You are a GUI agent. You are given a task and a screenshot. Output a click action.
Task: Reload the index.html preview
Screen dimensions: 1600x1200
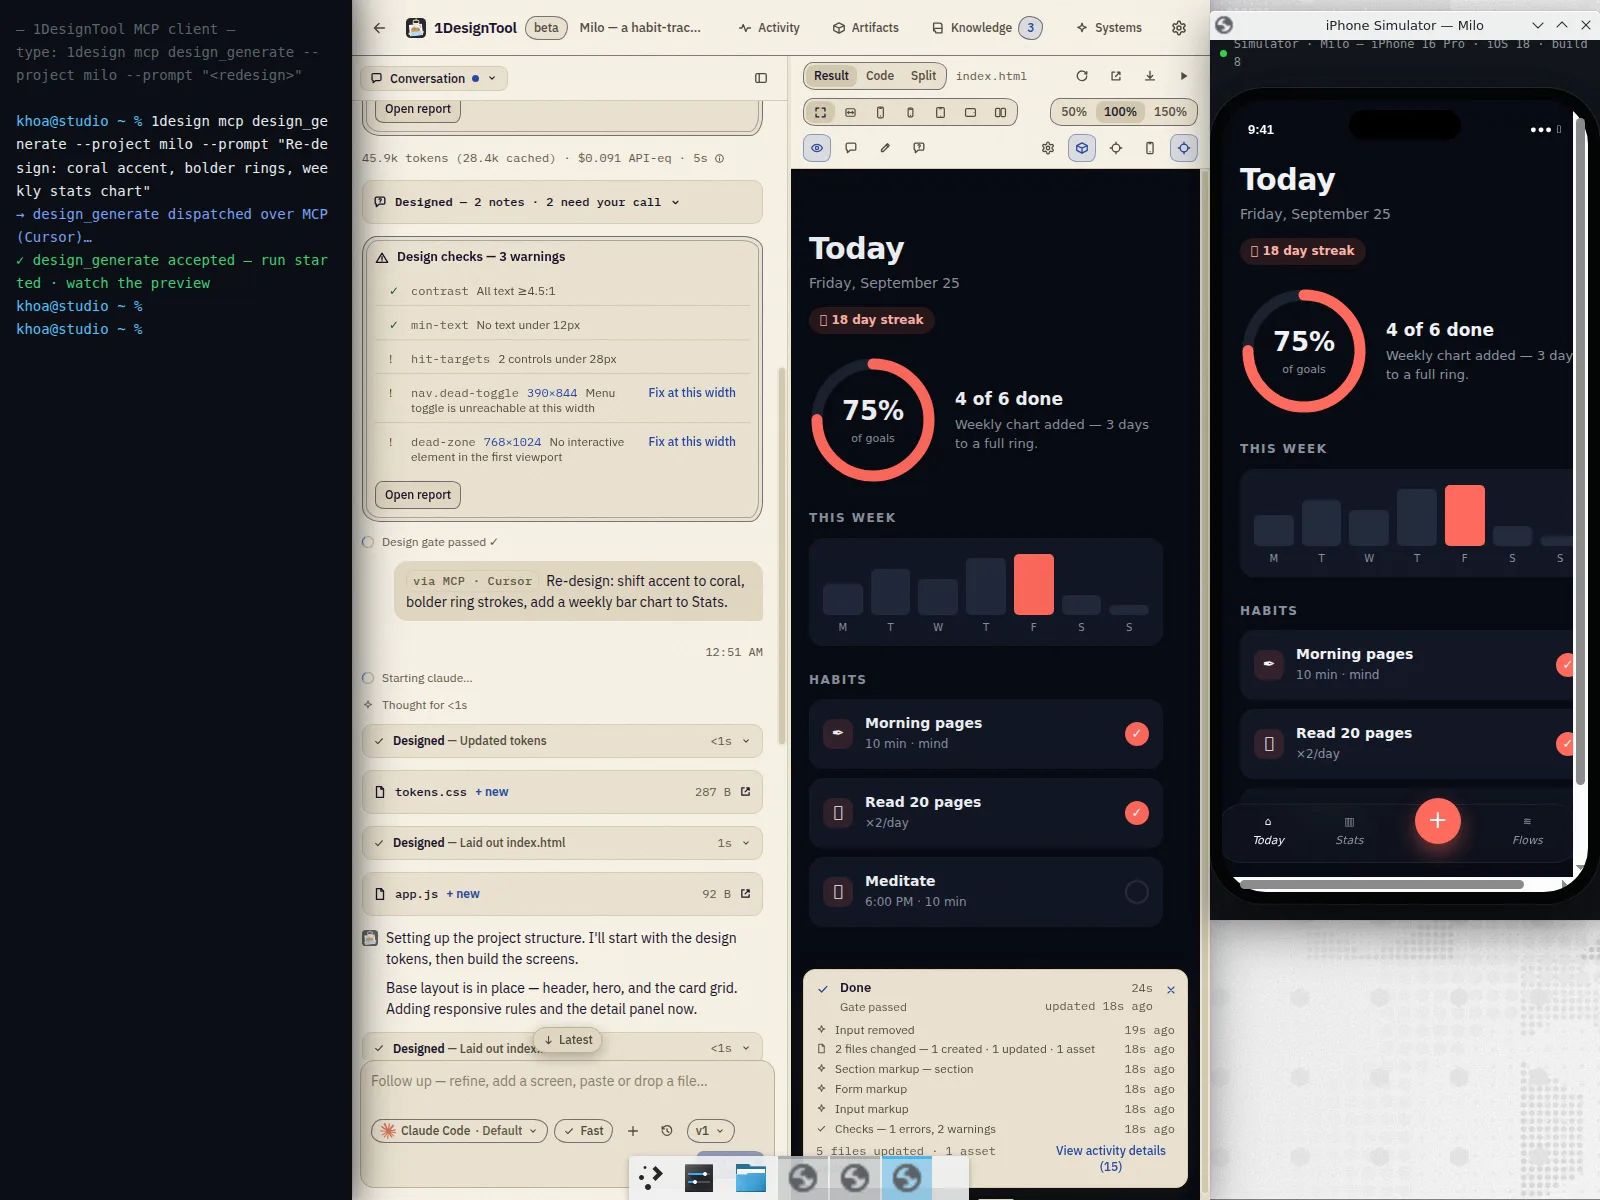point(1082,76)
